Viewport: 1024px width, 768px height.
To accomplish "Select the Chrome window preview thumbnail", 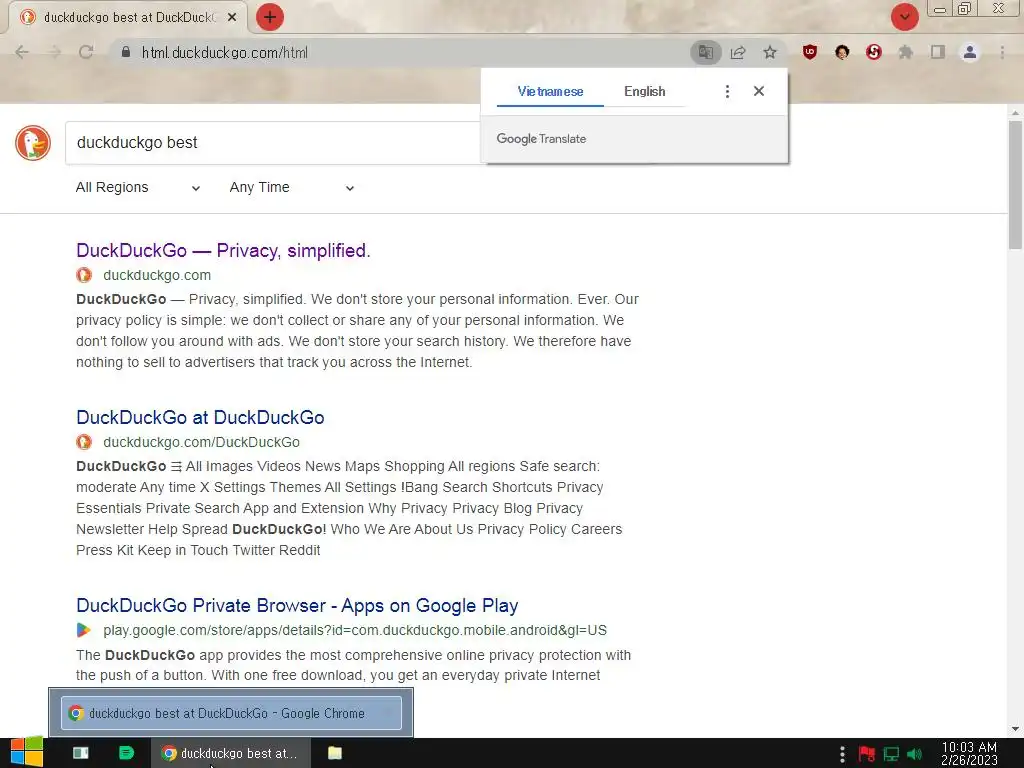I will point(231,712).
